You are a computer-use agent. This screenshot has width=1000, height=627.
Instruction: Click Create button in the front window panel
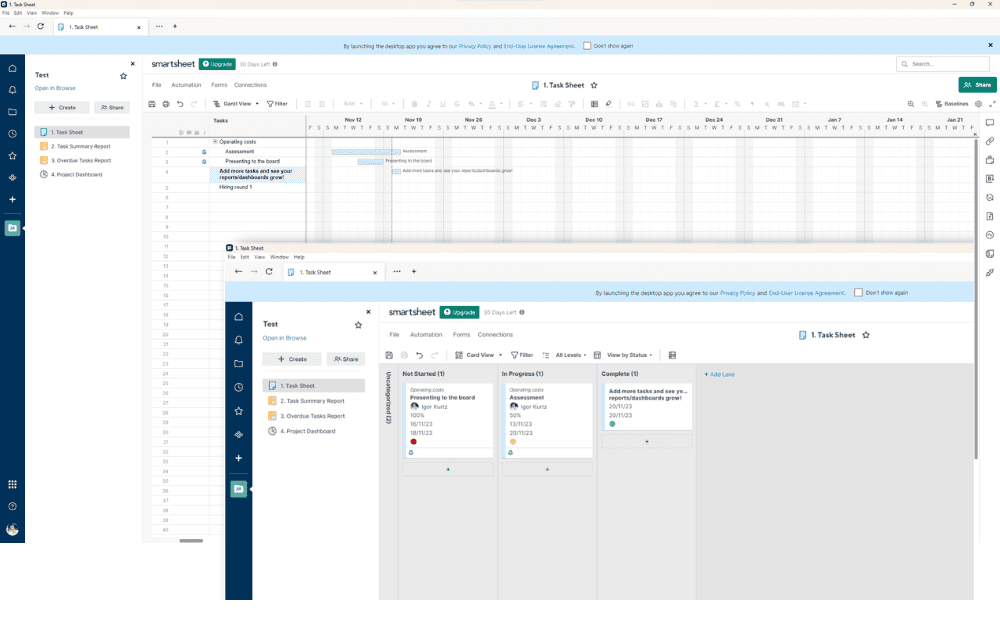(292, 359)
